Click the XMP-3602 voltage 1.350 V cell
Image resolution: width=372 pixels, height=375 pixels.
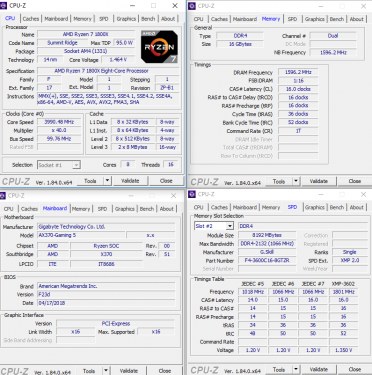[x=344, y=350]
